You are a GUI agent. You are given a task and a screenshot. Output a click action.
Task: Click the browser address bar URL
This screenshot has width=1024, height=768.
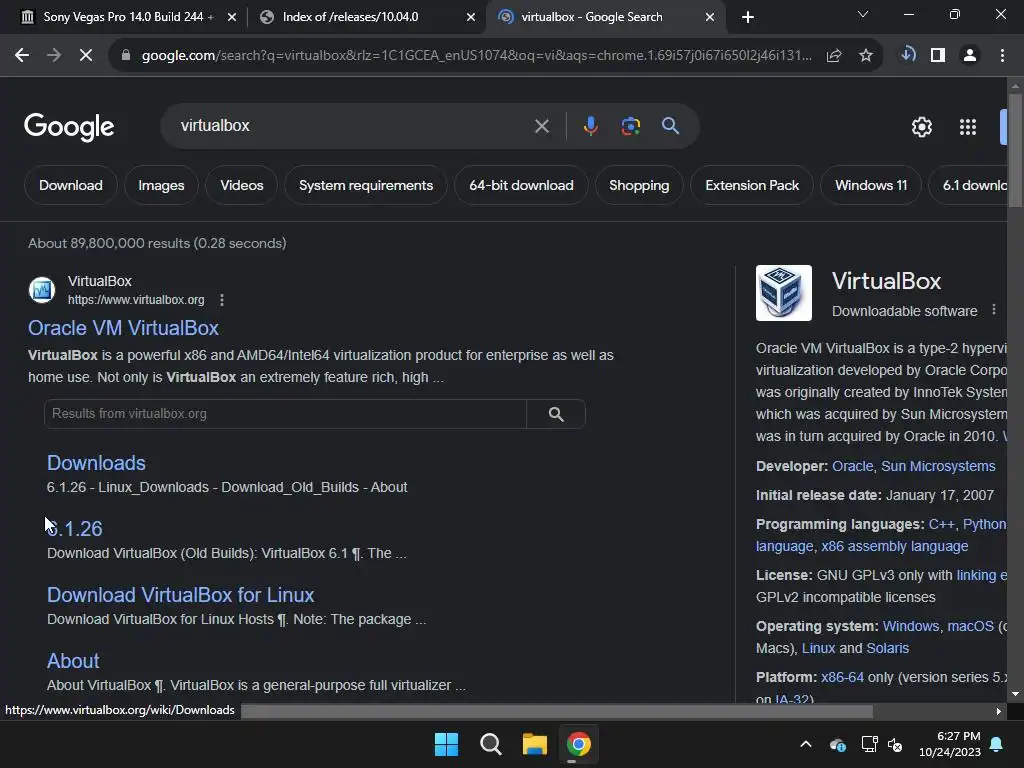point(477,56)
